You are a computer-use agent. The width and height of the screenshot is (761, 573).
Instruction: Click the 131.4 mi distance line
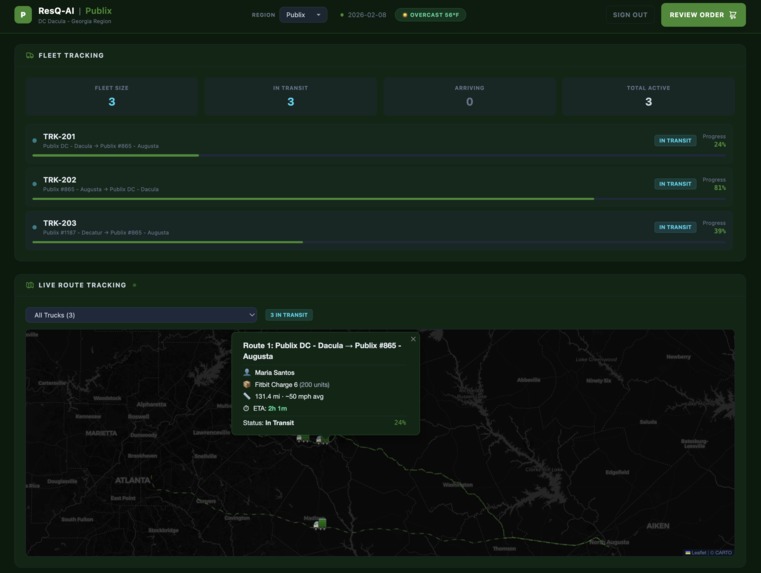click(x=289, y=396)
